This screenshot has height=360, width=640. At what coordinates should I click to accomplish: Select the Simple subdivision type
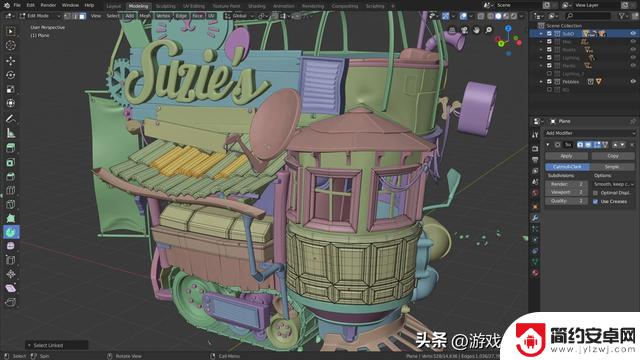pyautogui.click(x=612, y=167)
